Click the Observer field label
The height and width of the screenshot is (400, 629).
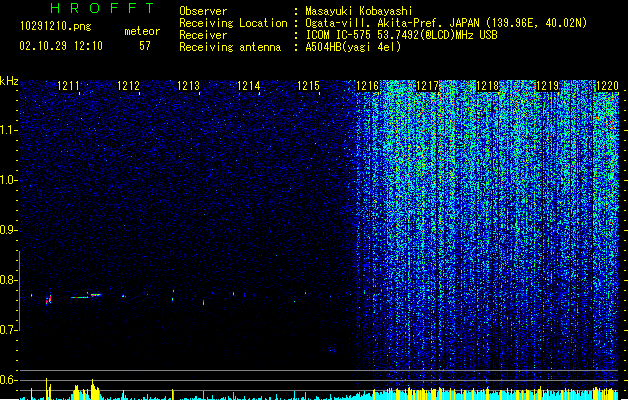(203, 11)
